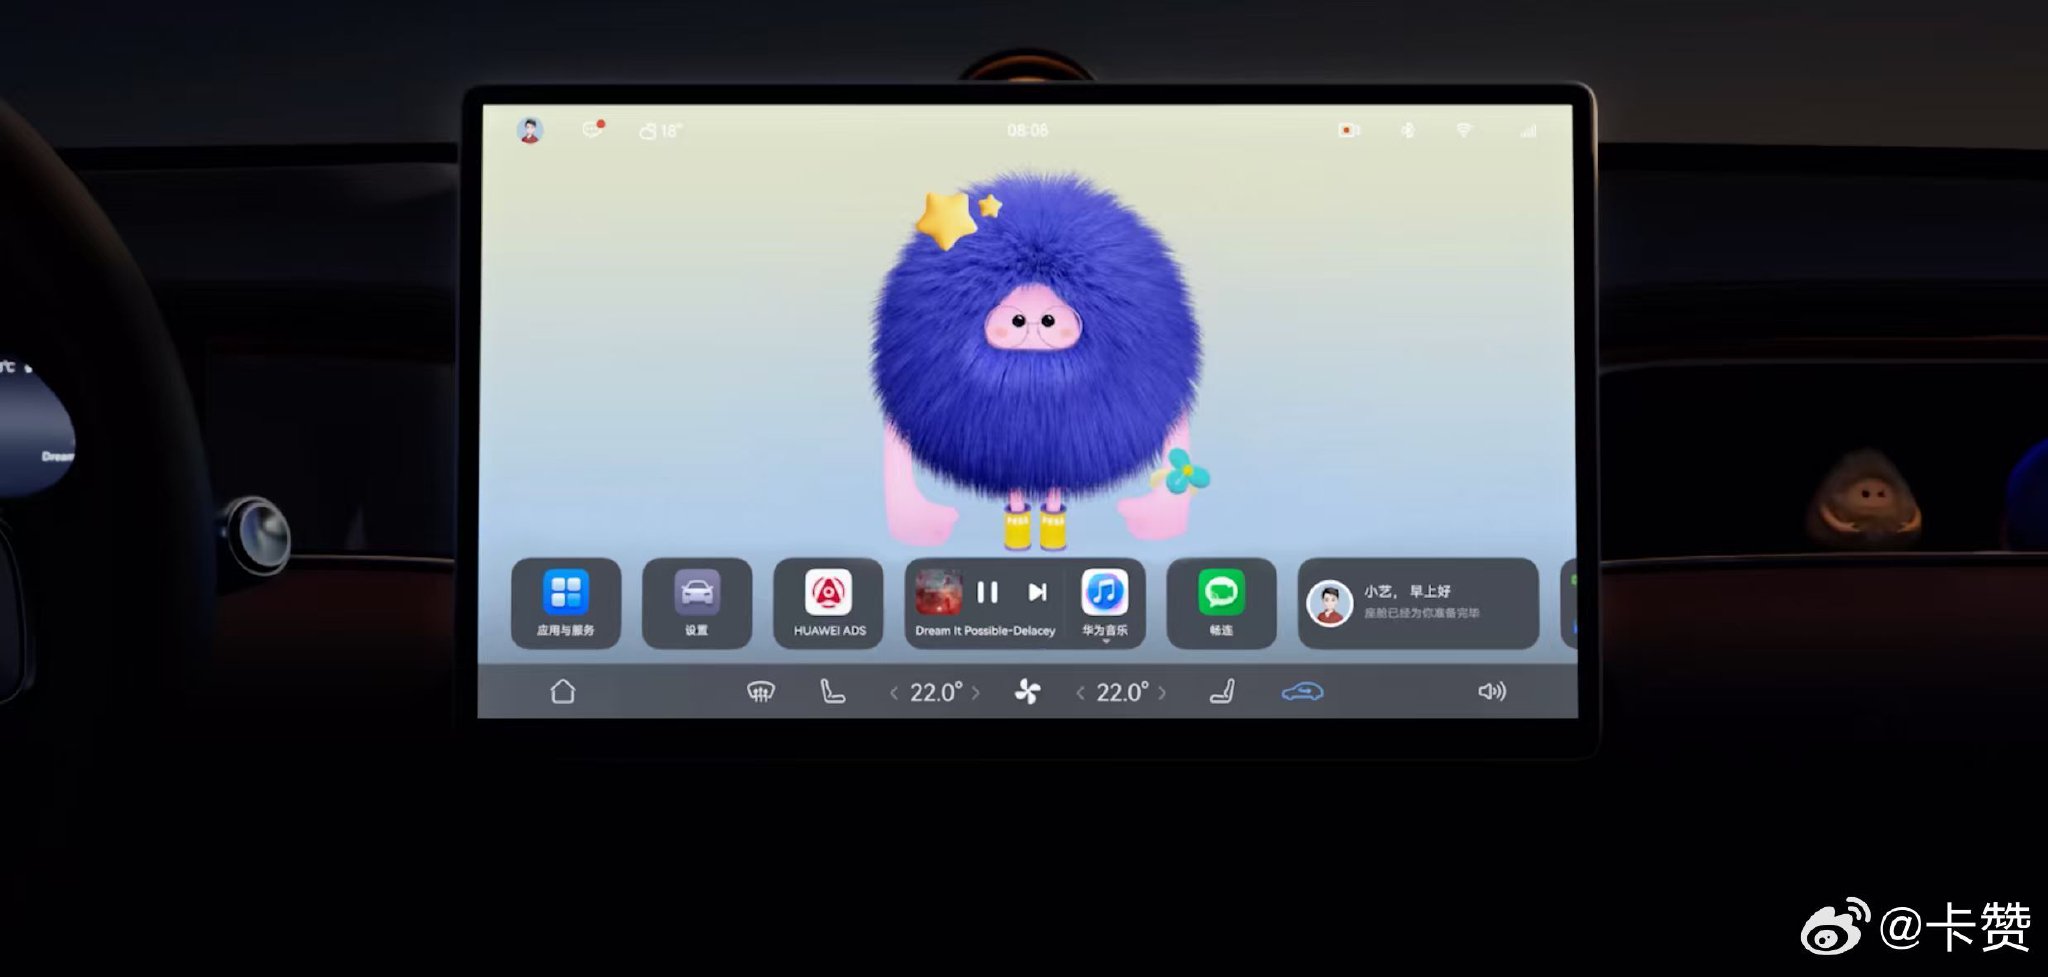Open the user profile avatar in status bar

tap(530, 130)
